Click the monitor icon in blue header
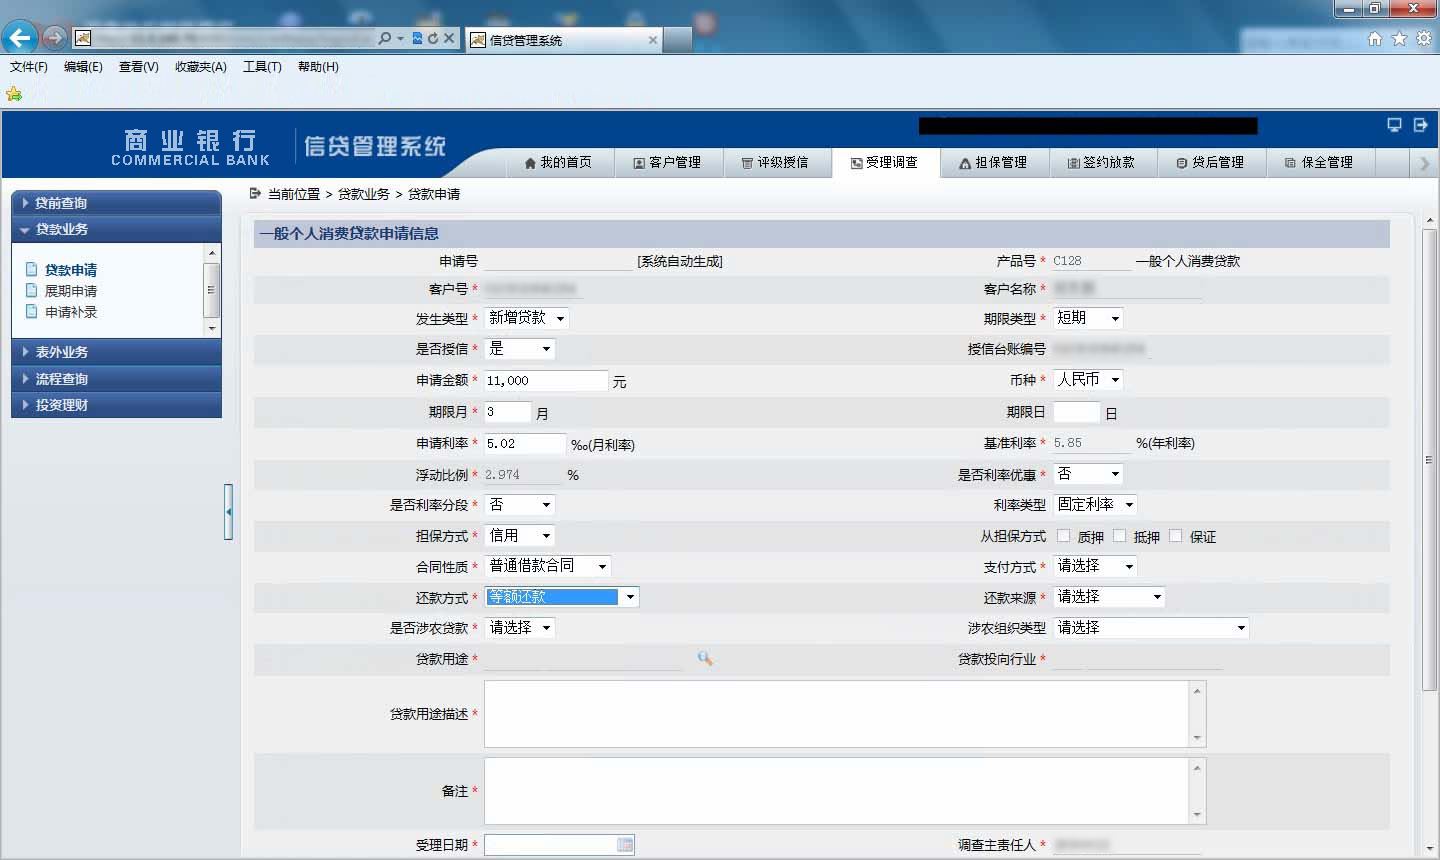Screen dimensions: 1440x860 (1394, 125)
